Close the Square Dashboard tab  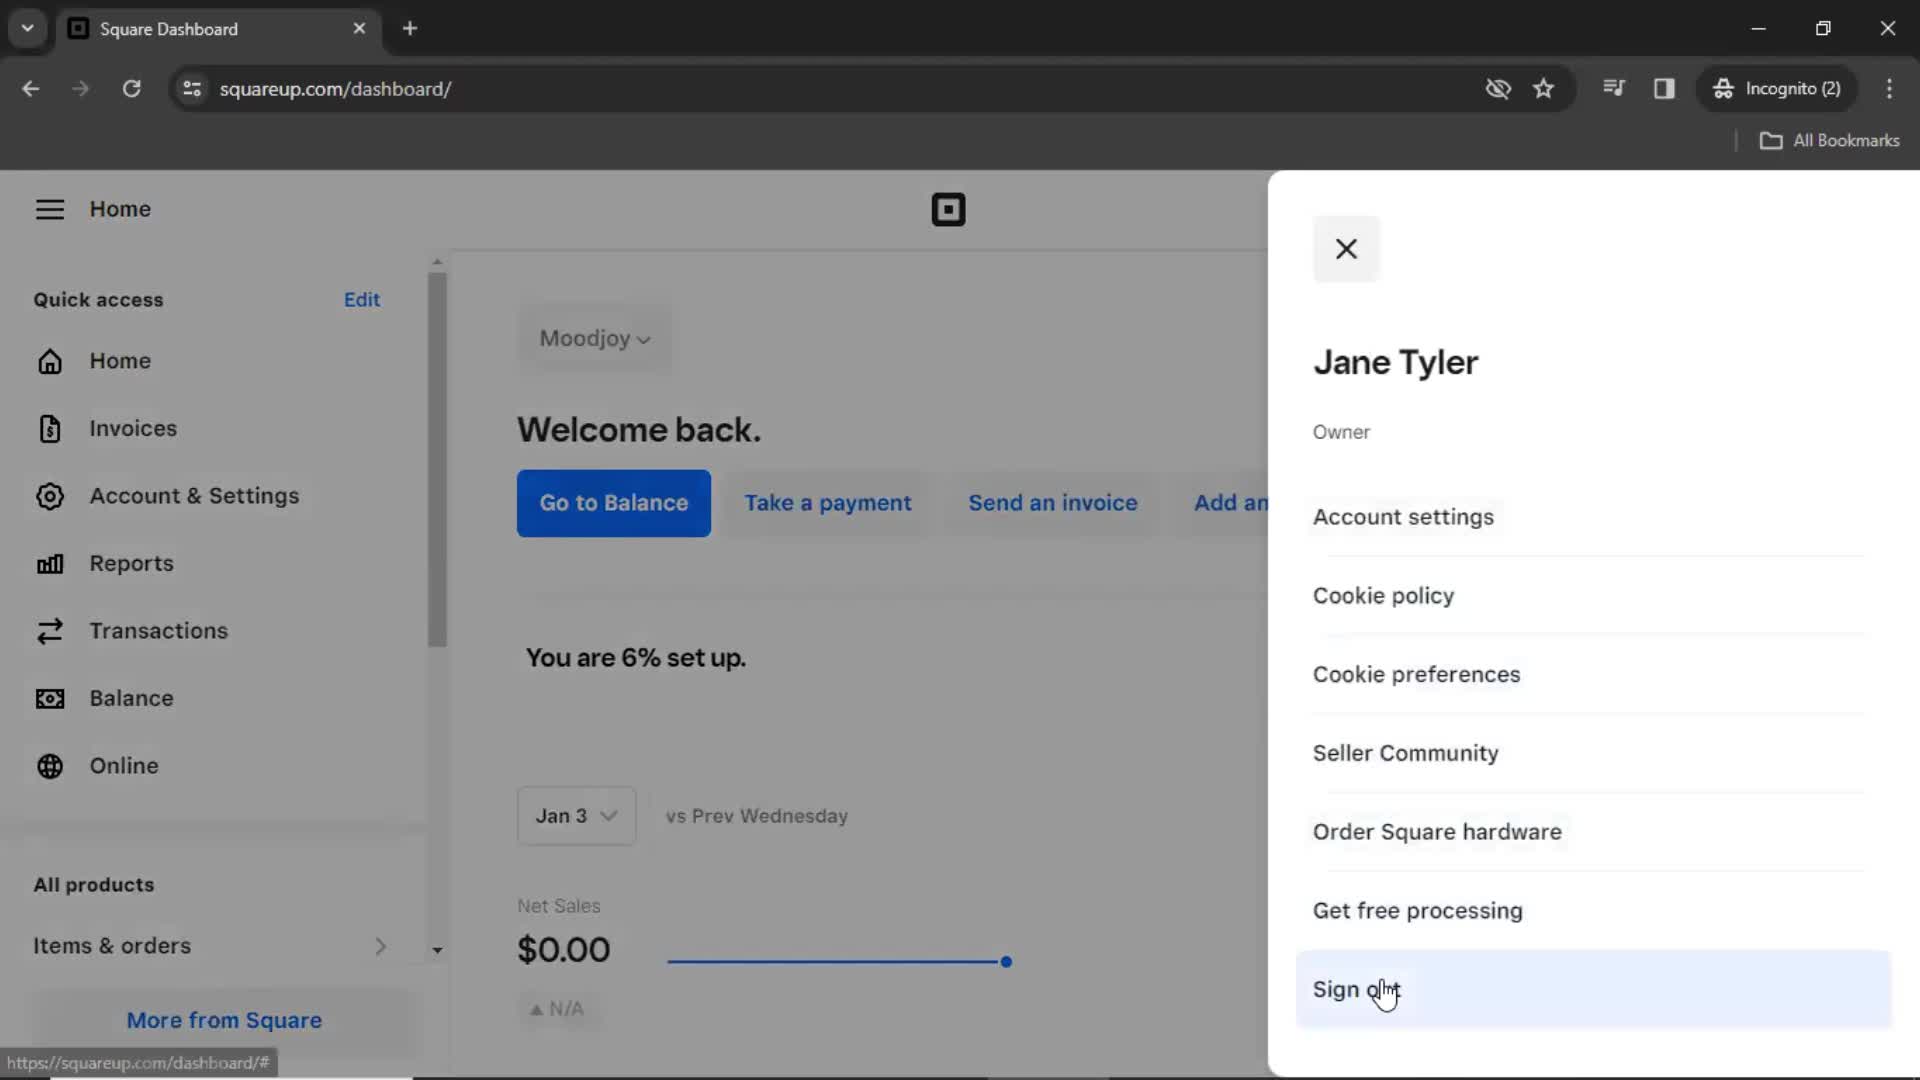click(x=359, y=29)
